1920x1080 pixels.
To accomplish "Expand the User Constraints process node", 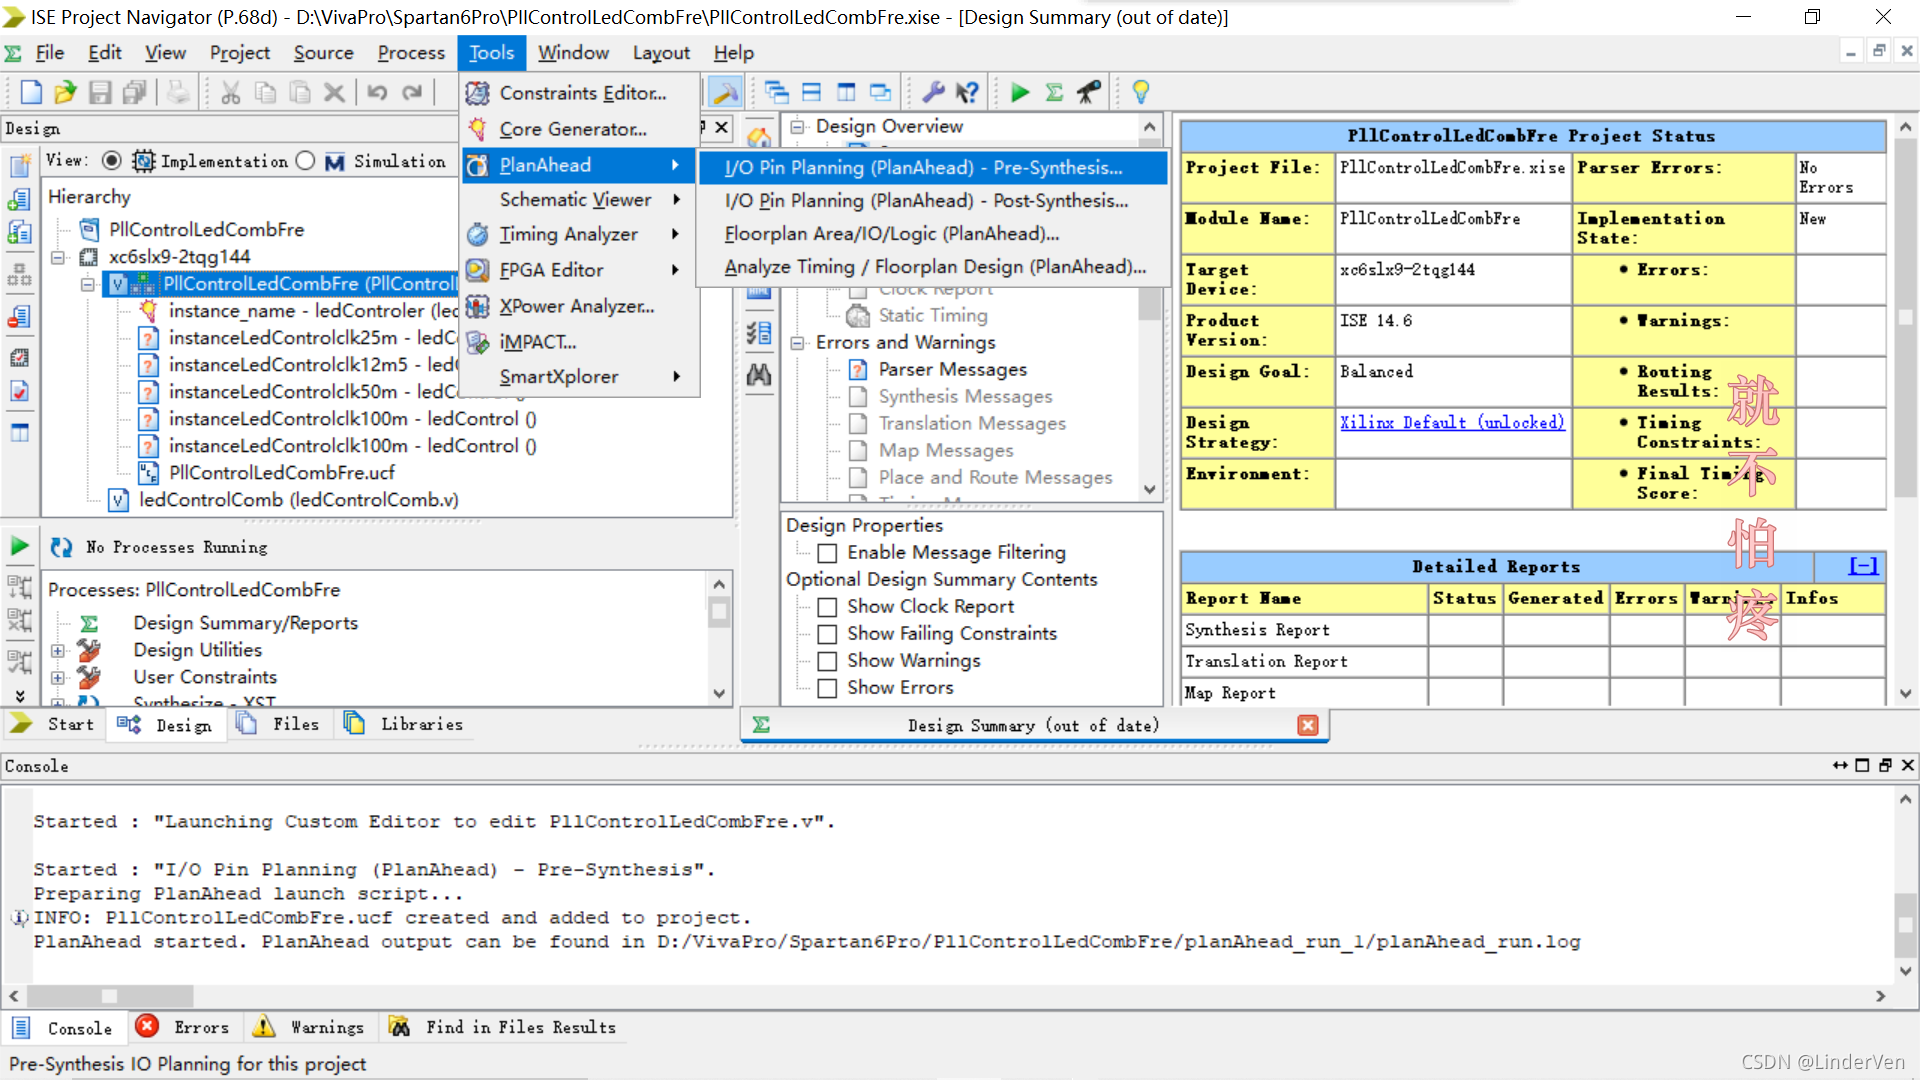I will (58, 677).
